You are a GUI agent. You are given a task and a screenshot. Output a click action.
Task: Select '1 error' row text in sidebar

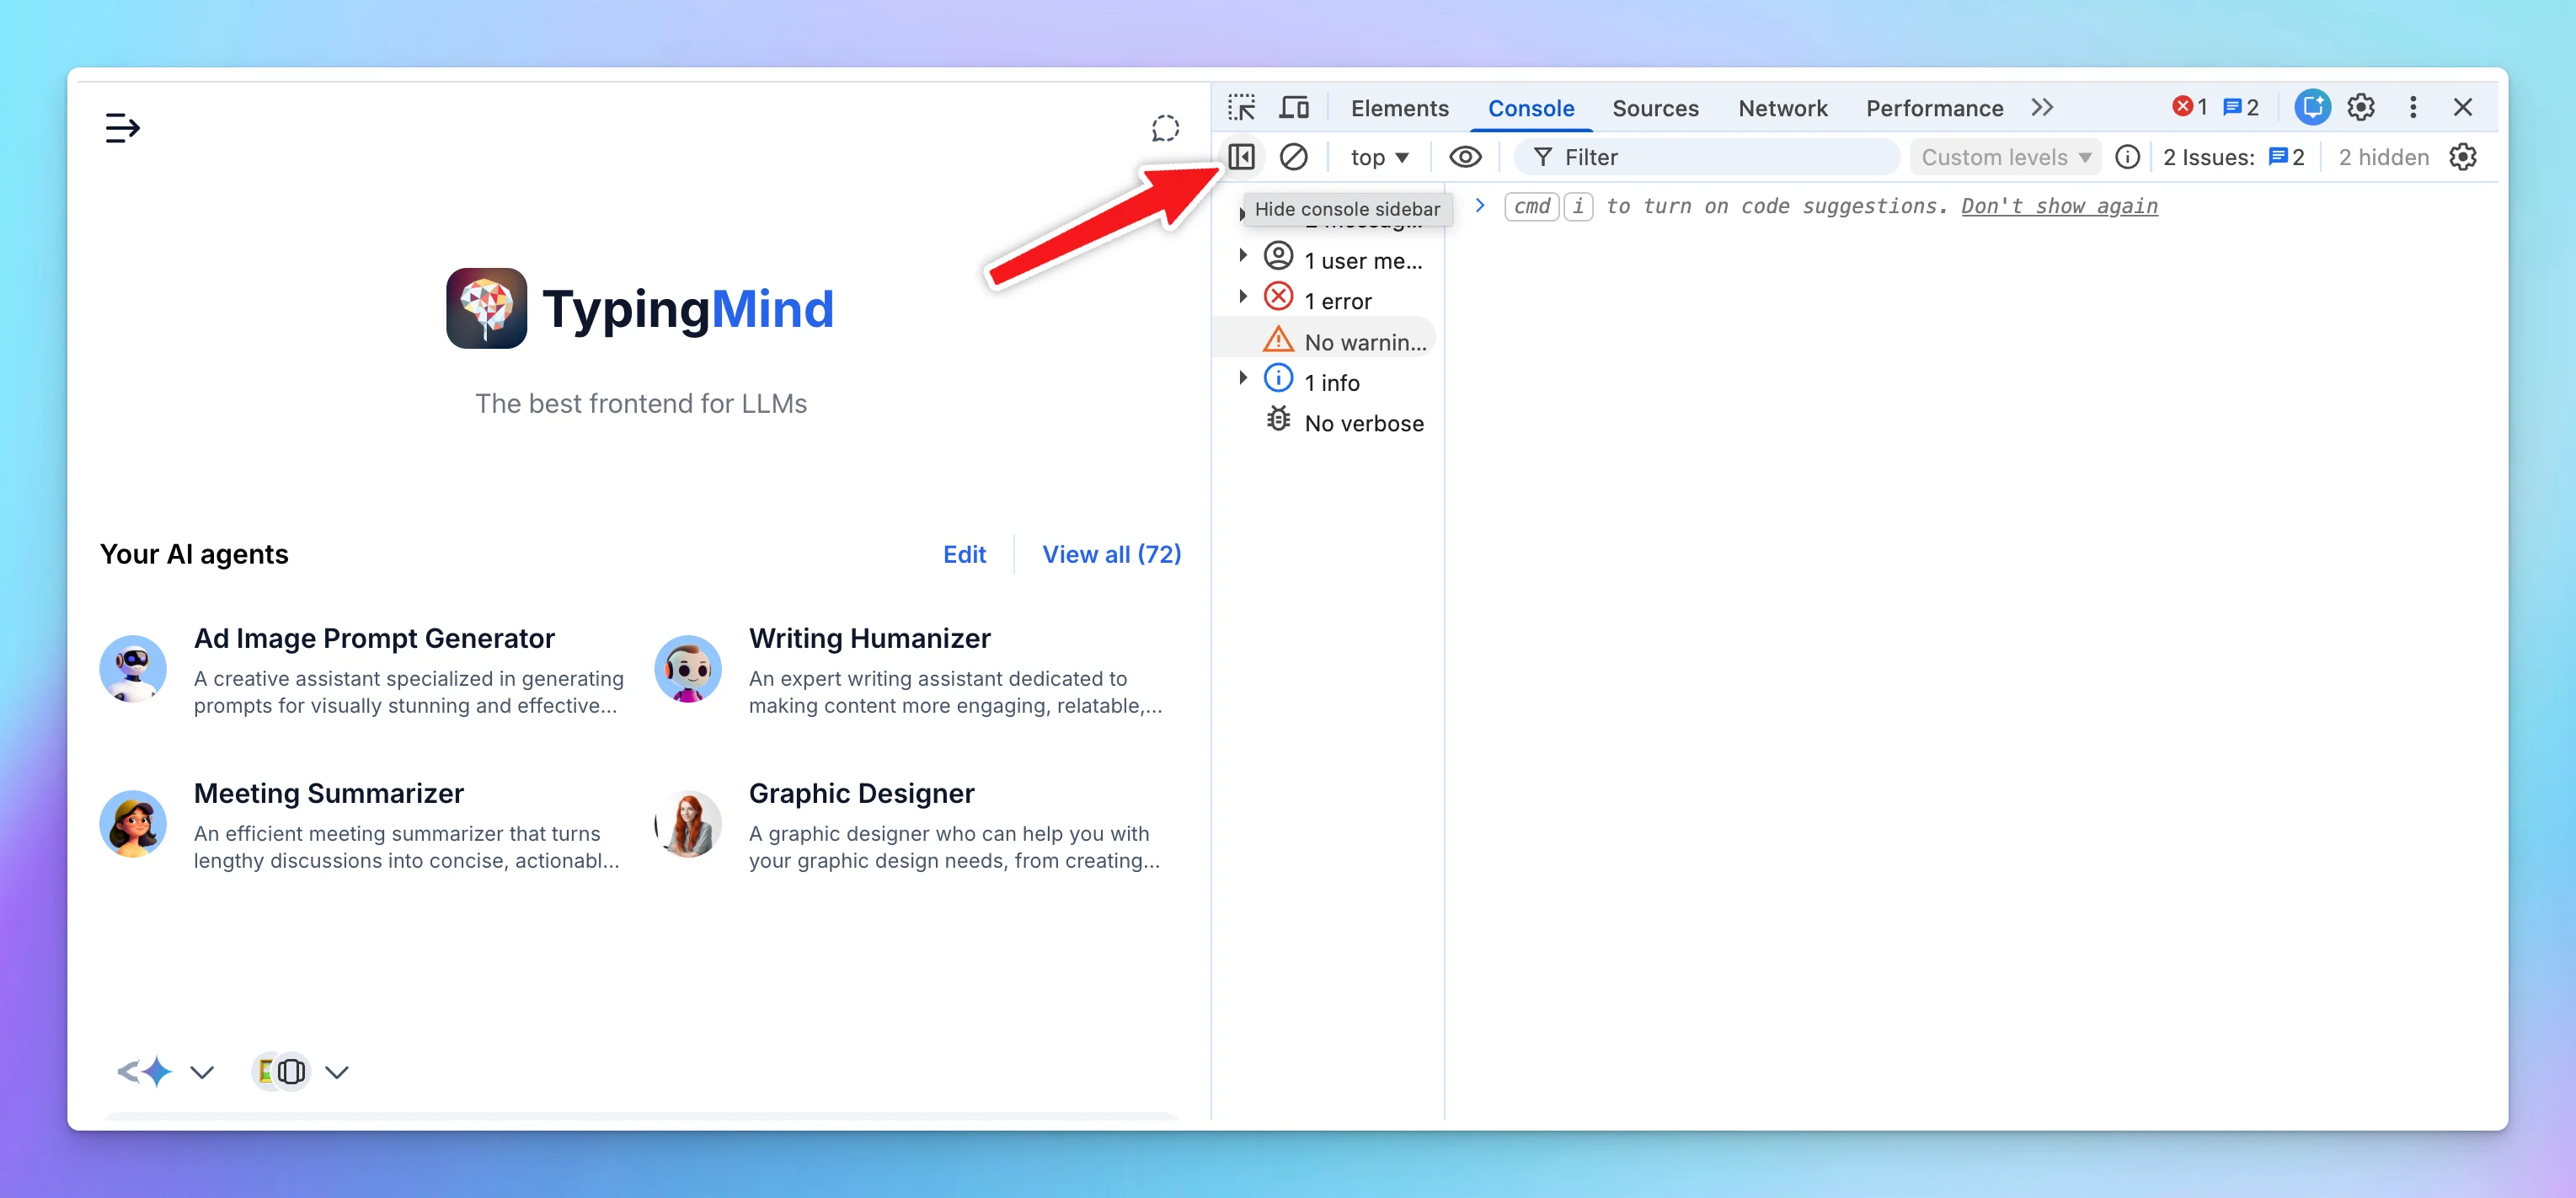1338,301
